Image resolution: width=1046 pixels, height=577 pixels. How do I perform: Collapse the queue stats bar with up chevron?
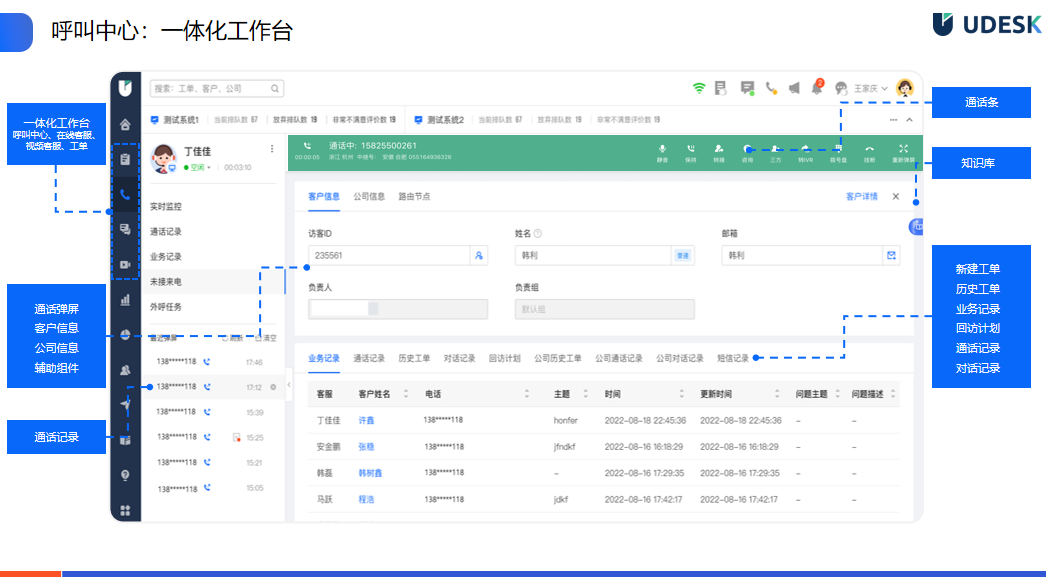click(x=908, y=120)
